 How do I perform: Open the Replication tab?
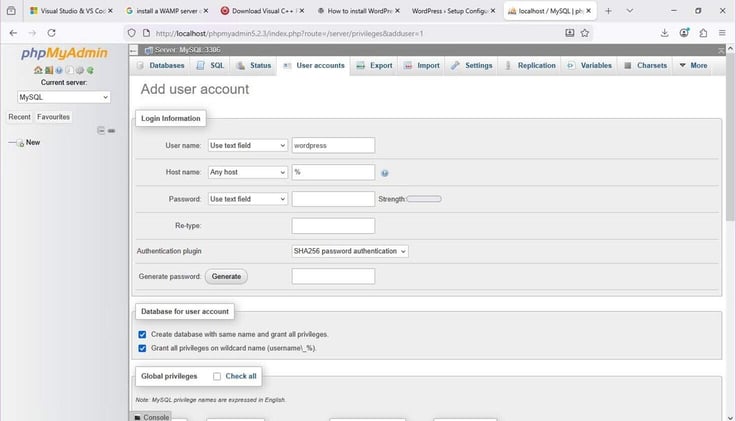click(530, 66)
